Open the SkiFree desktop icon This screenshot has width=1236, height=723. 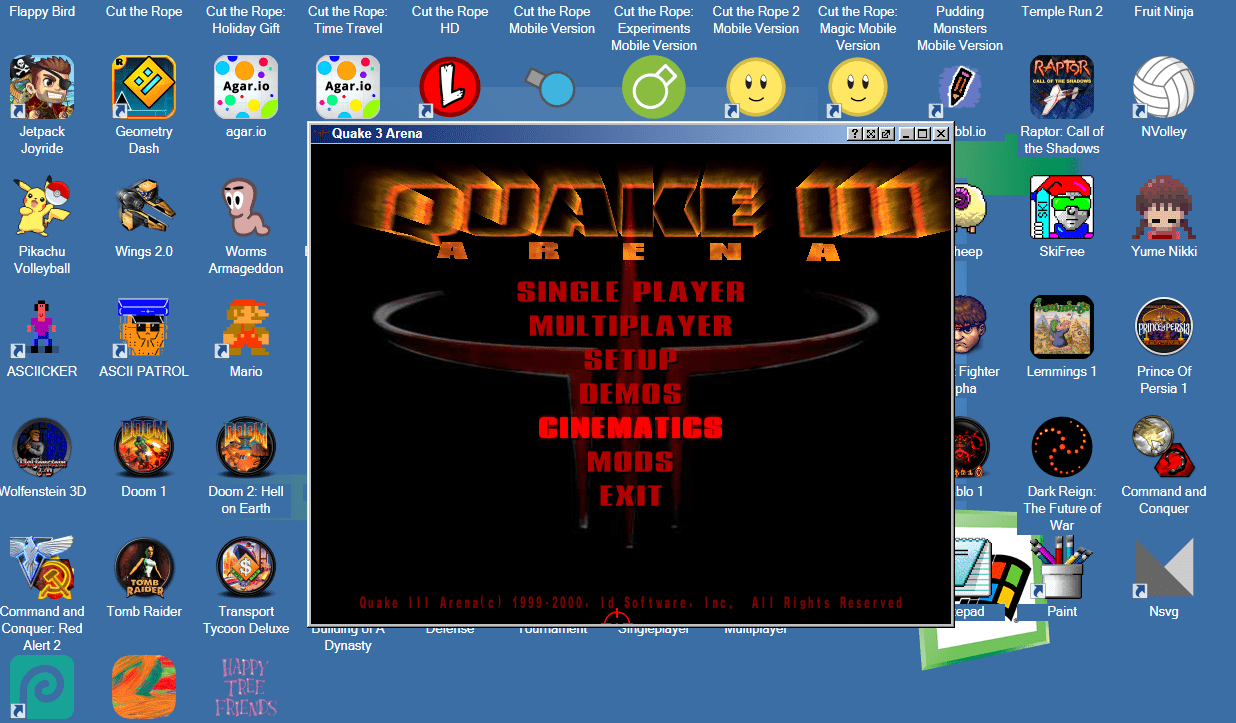coord(1062,207)
